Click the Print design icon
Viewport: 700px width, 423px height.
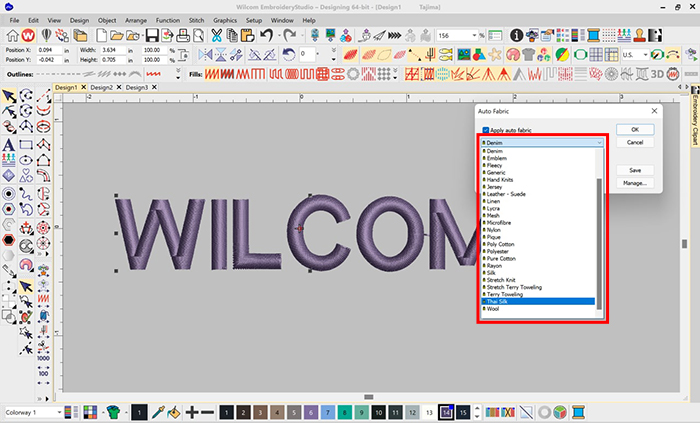(183, 35)
